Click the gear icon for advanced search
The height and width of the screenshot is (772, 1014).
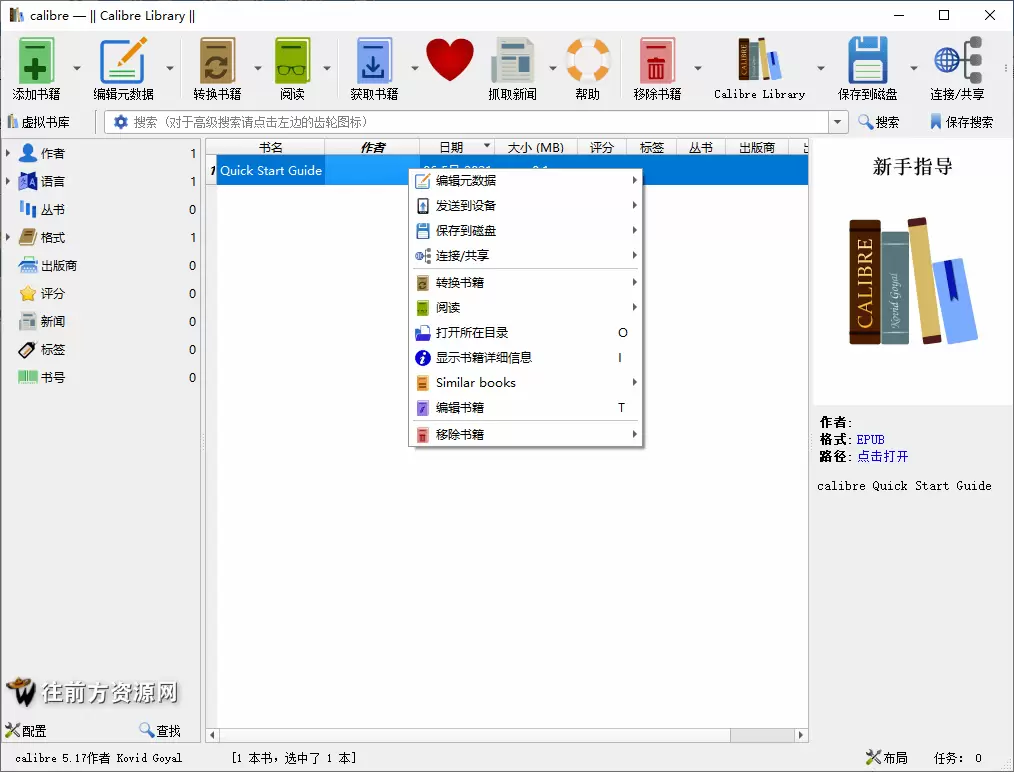[x=120, y=122]
